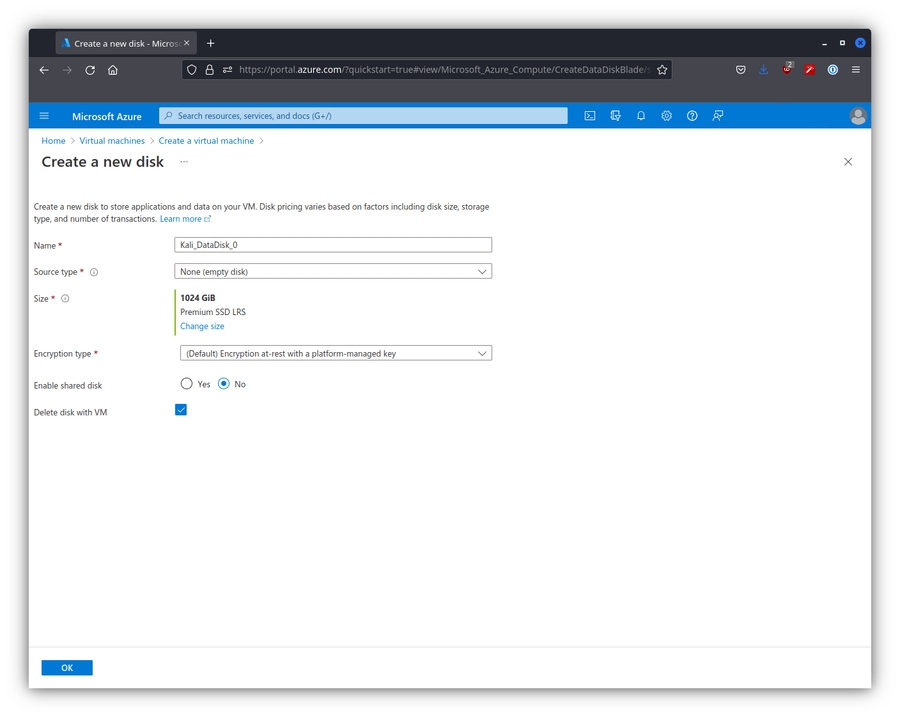900x717 pixels.
Task: Click the Change size link
Action: (202, 326)
